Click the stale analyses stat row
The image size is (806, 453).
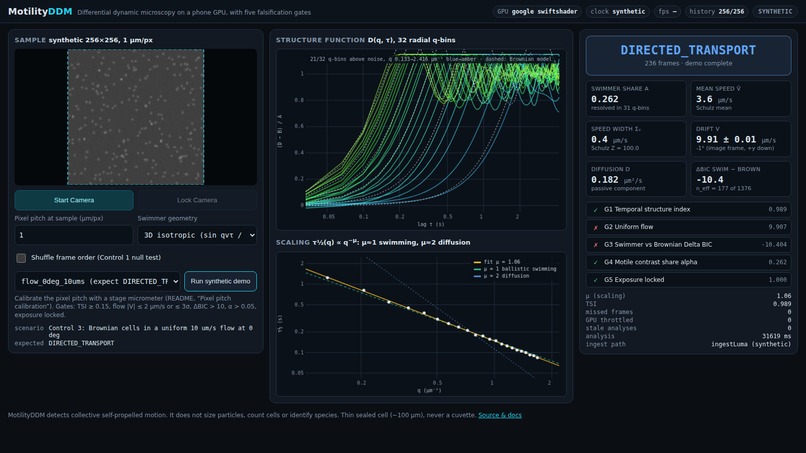(688, 328)
